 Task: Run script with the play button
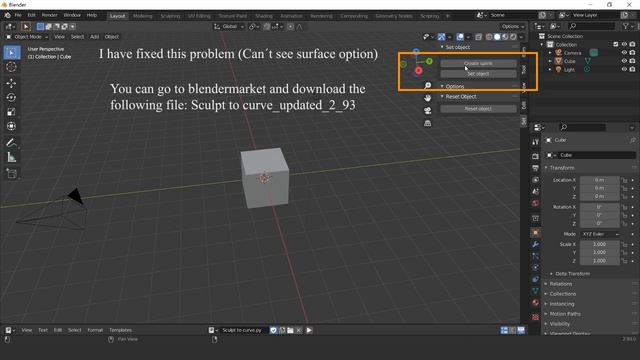click(309, 330)
